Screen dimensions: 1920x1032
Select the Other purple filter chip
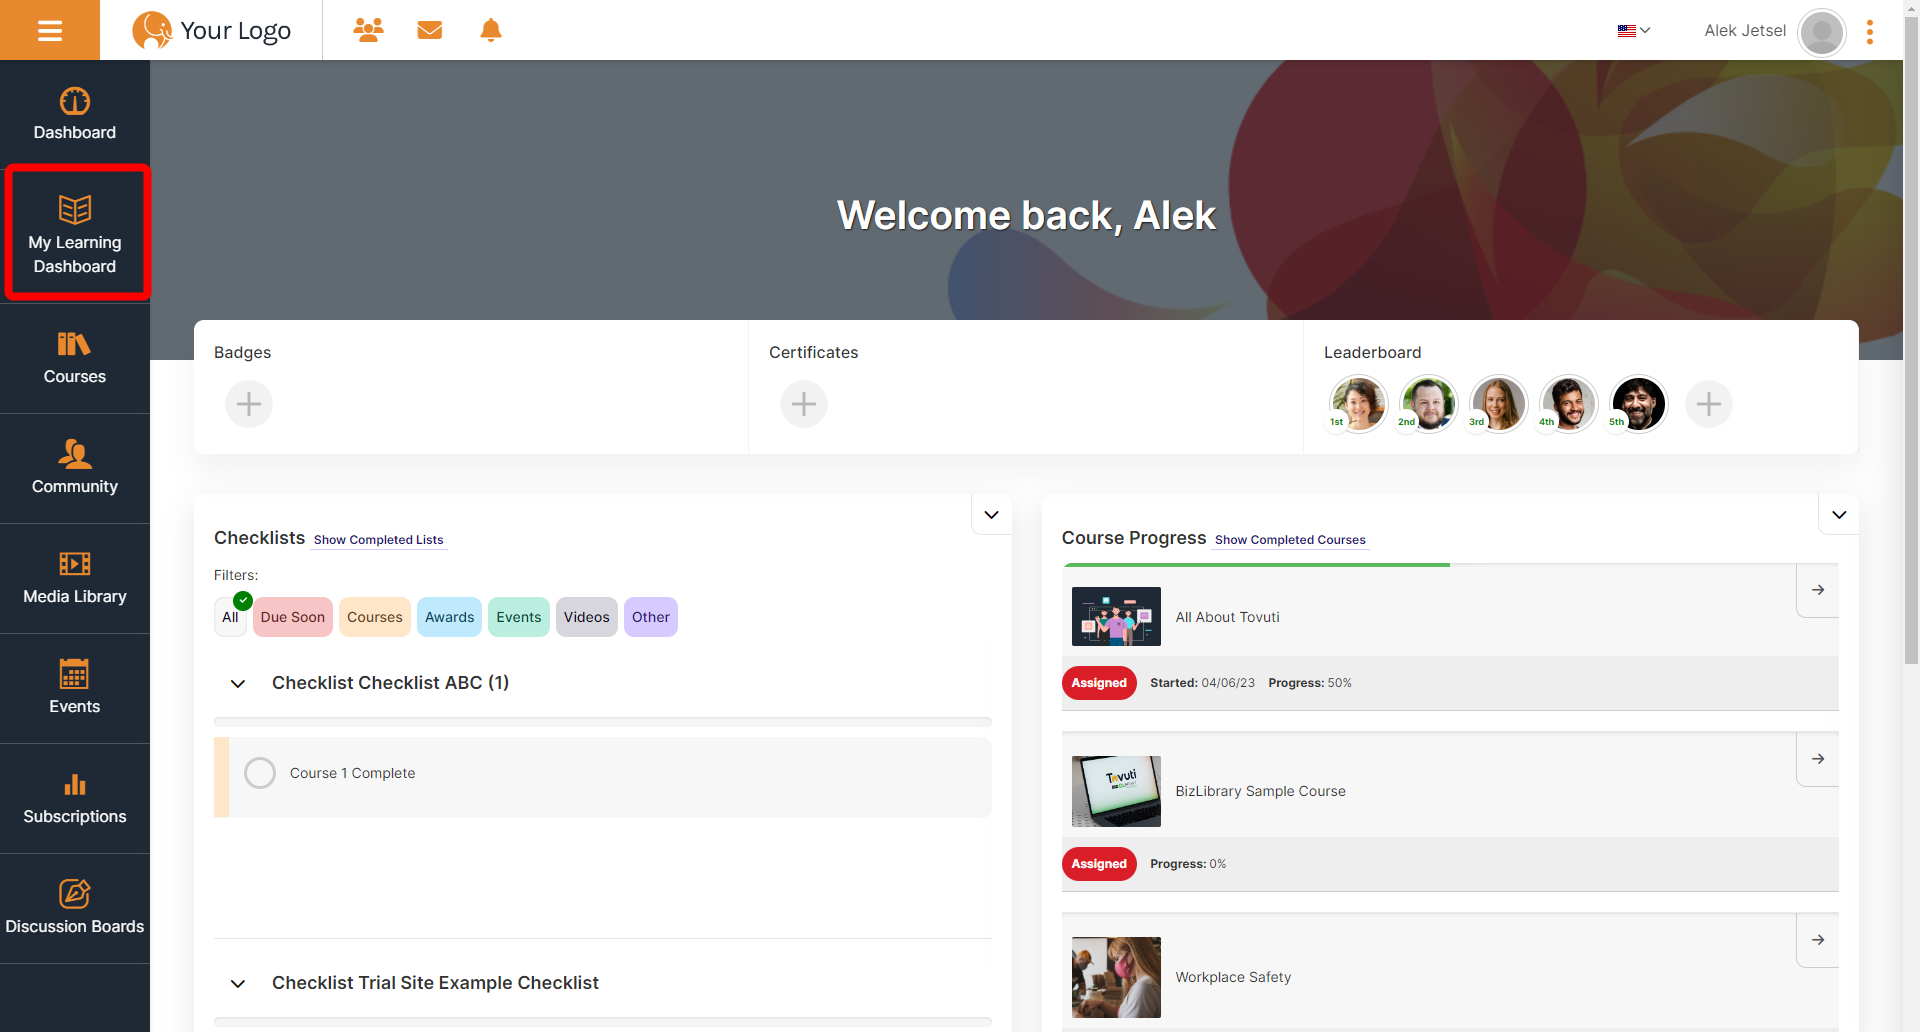click(651, 617)
